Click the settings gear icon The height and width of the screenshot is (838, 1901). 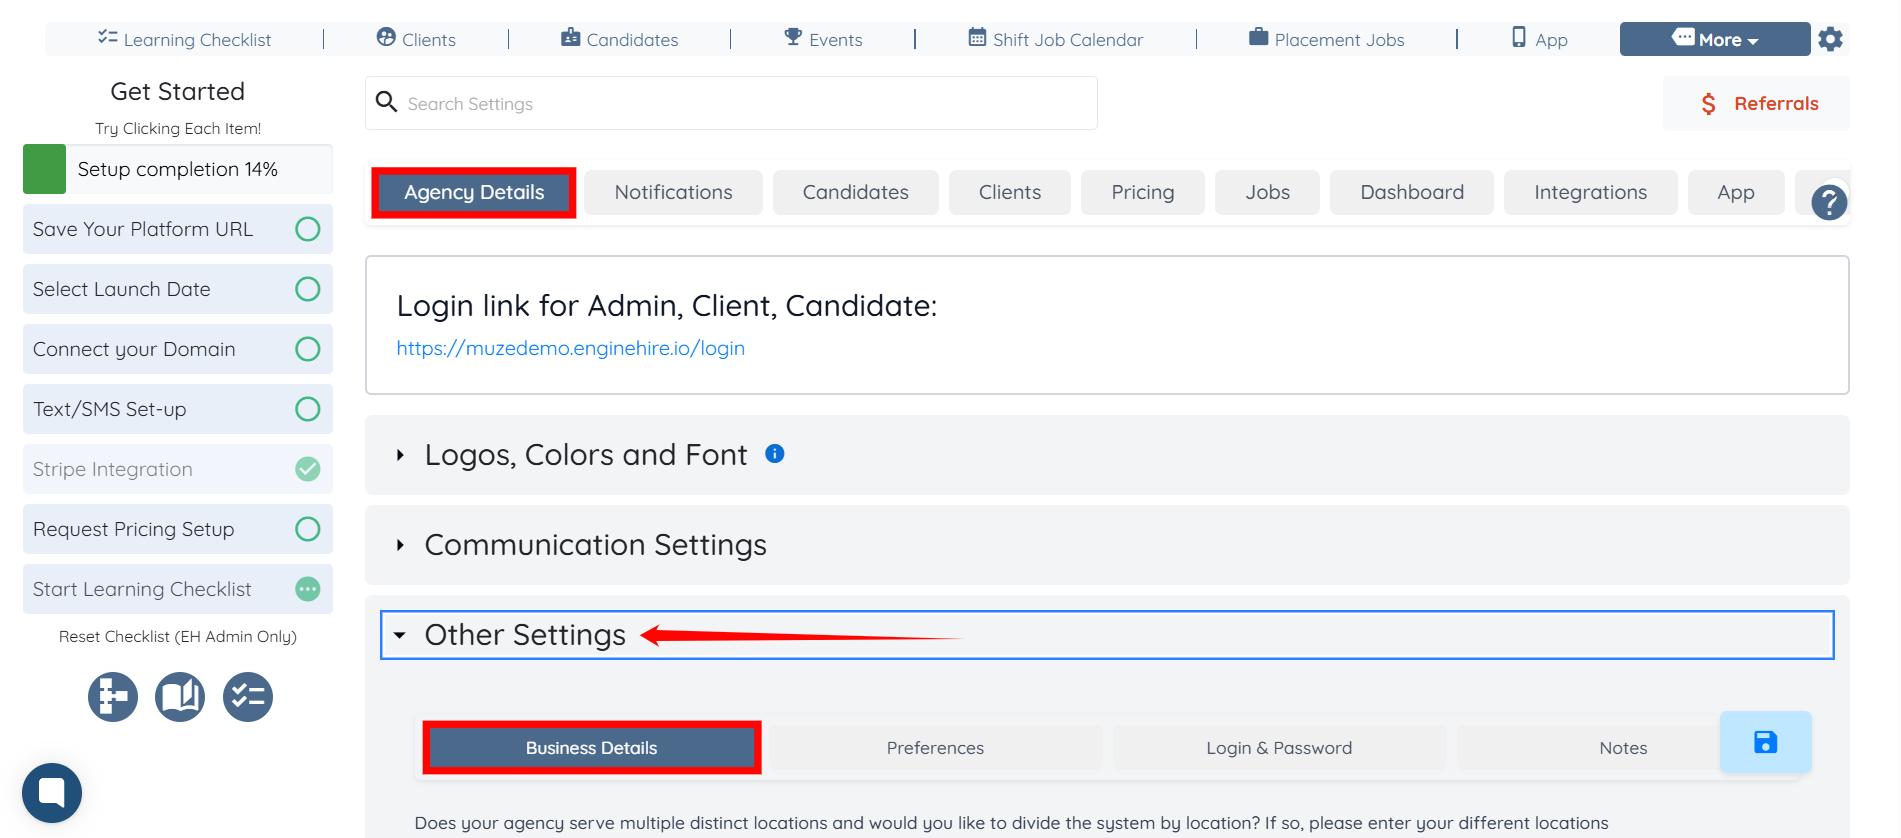click(x=1830, y=40)
